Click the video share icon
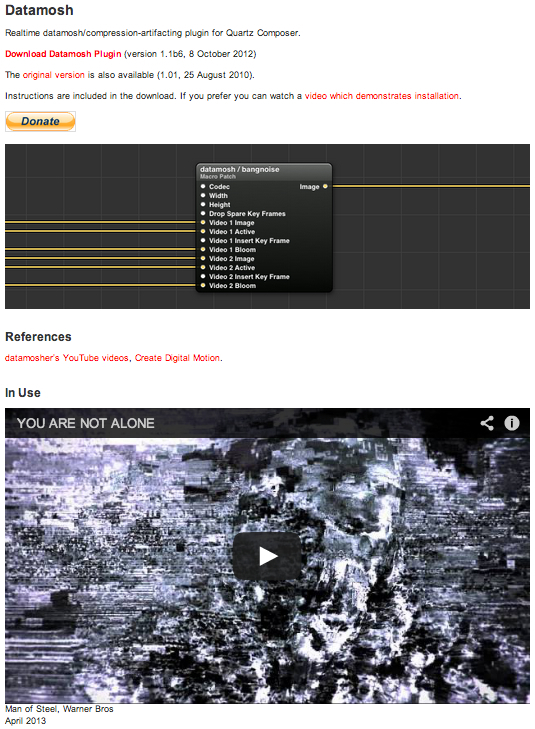The image size is (535, 729). click(487, 423)
